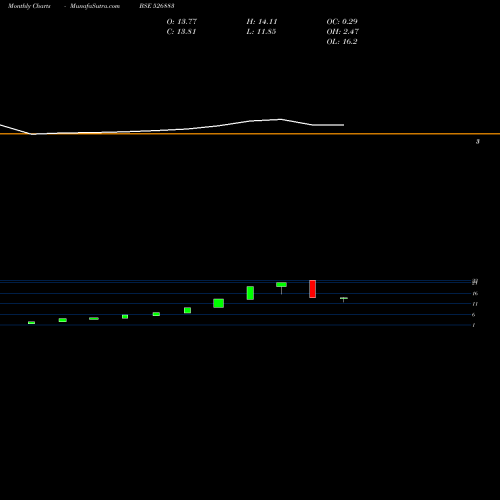This screenshot has height=500, width=500.
Task: Click the open value "O: 13.77"
Action: click(x=182, y=22)
